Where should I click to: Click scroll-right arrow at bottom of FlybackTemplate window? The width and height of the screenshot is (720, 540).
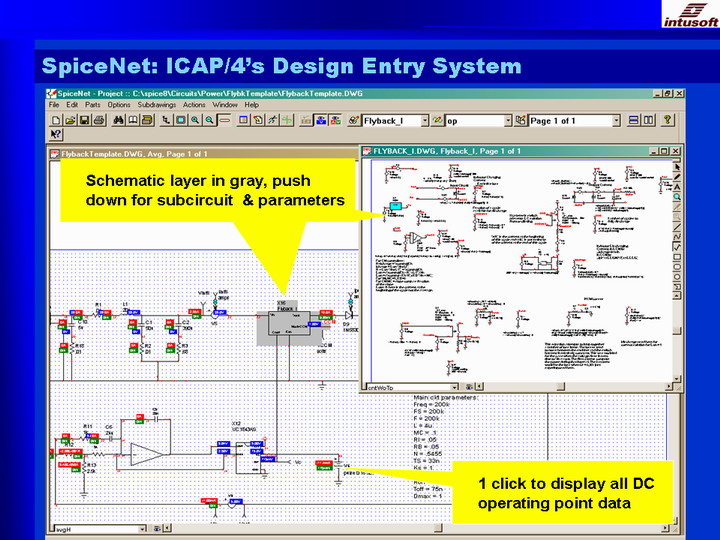coord(666,529)
